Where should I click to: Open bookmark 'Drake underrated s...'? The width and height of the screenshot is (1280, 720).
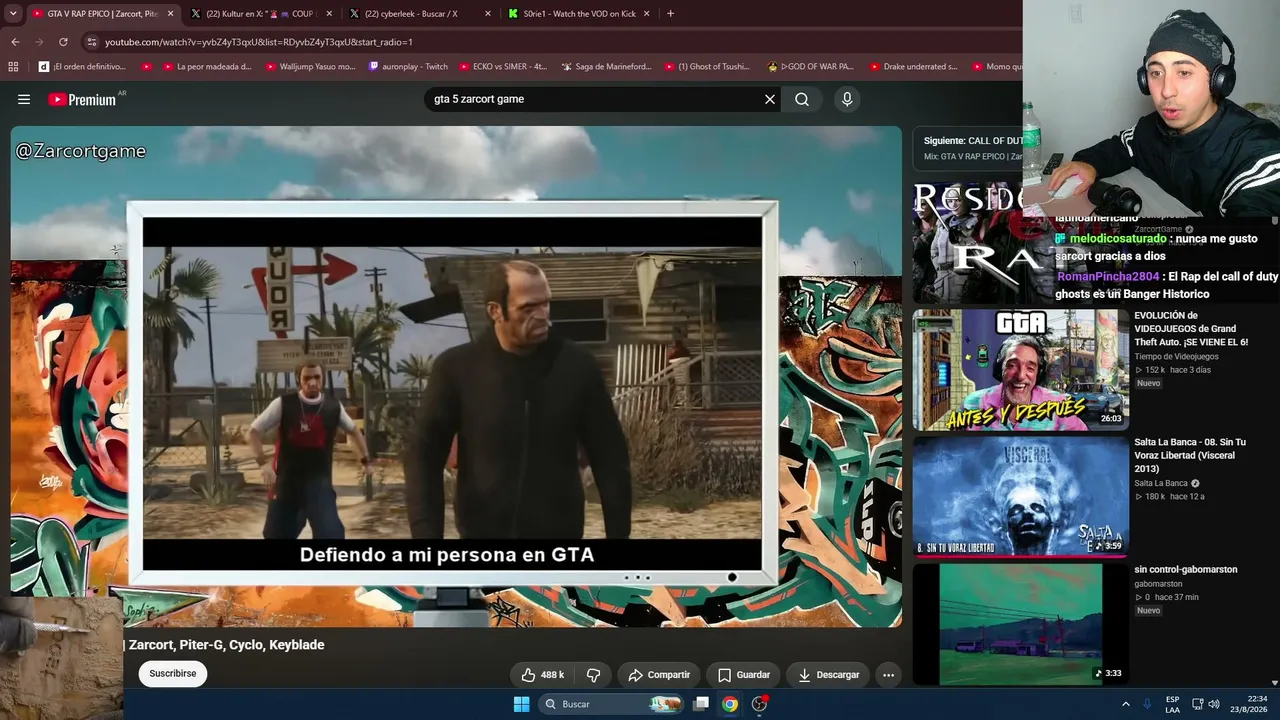[x=913, y=67]
